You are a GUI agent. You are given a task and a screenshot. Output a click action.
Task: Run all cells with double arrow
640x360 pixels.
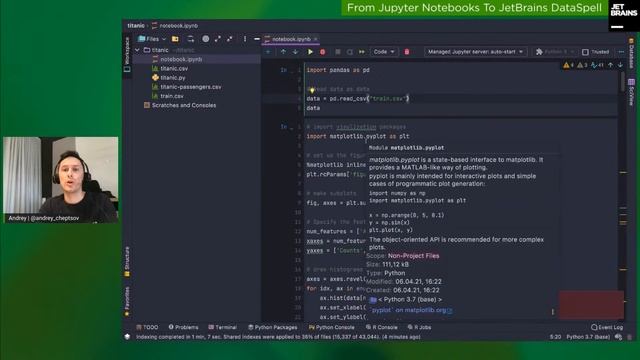tap(362, 52)
